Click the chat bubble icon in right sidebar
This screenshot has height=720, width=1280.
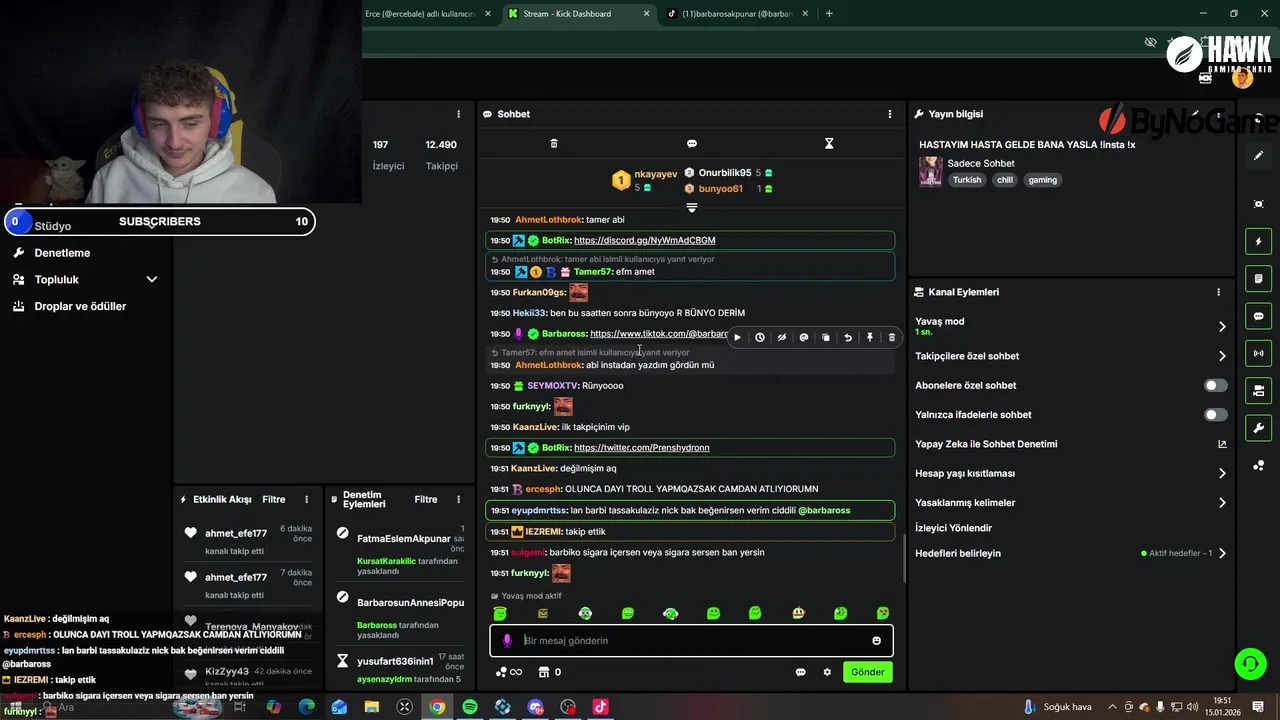(1259, 316)
